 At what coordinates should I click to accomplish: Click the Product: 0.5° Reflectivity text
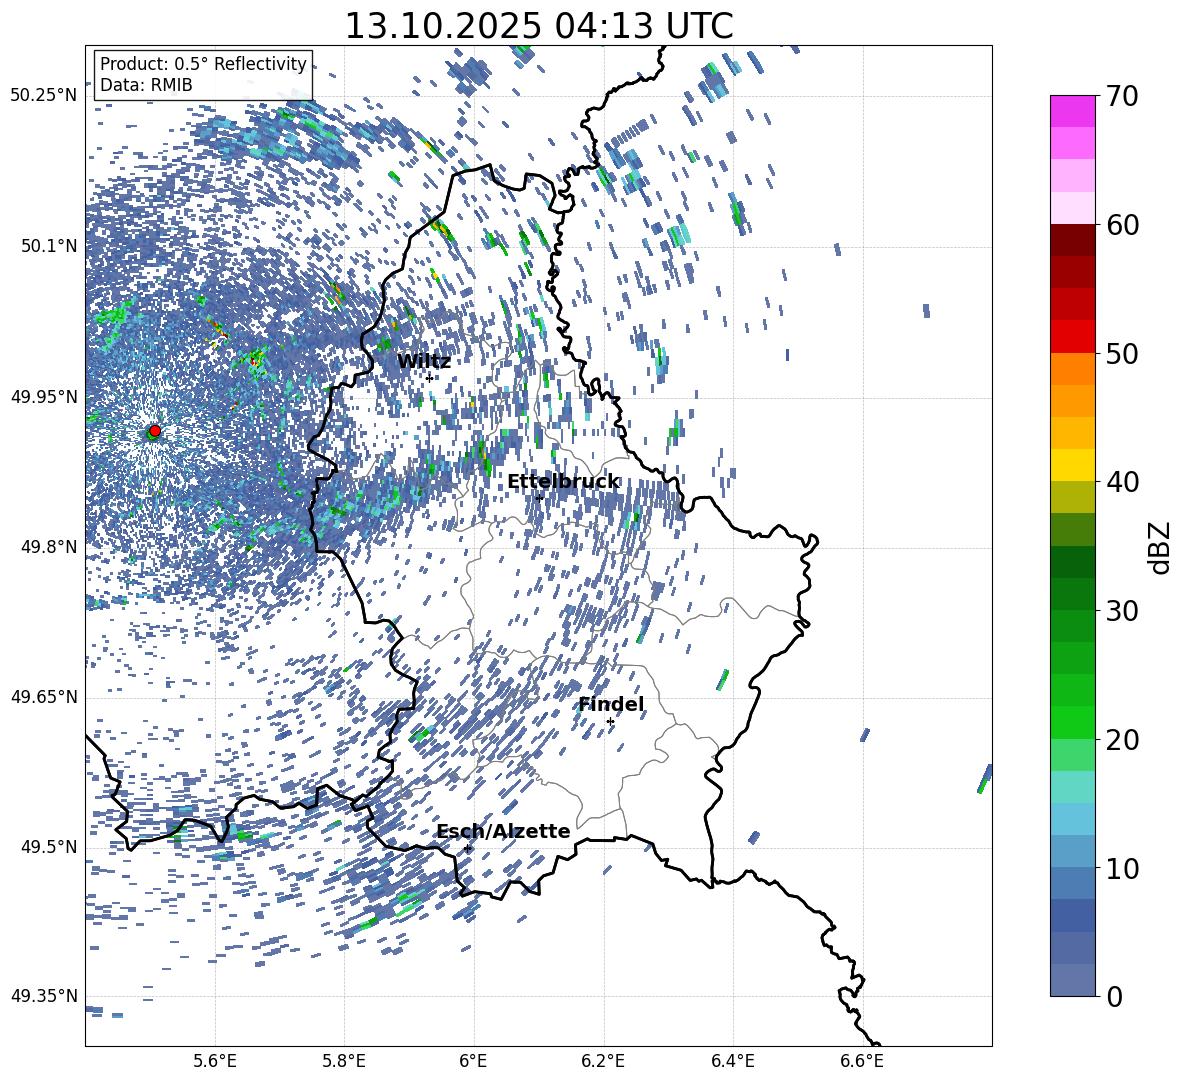pyautogui.click(x=203, y=63)
